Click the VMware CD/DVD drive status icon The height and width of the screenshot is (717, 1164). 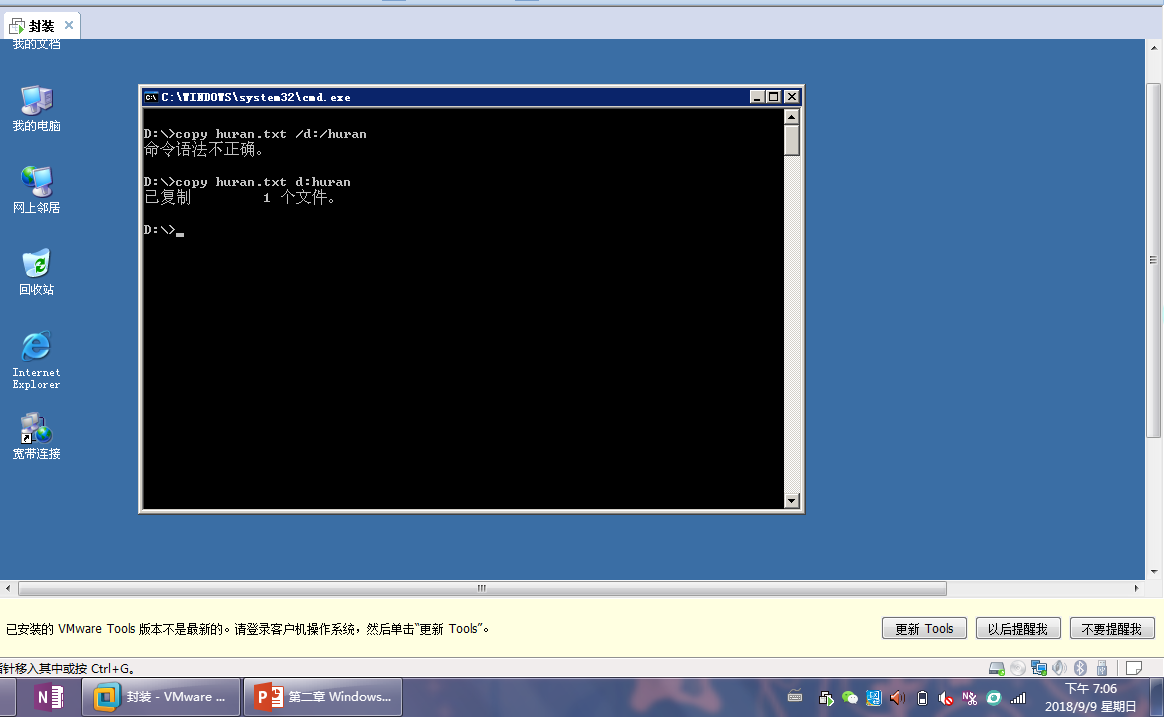click(1018, 668)
